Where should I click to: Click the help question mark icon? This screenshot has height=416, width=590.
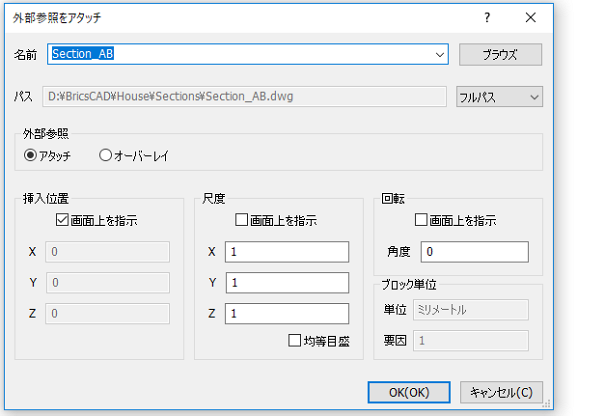point(487,17)
